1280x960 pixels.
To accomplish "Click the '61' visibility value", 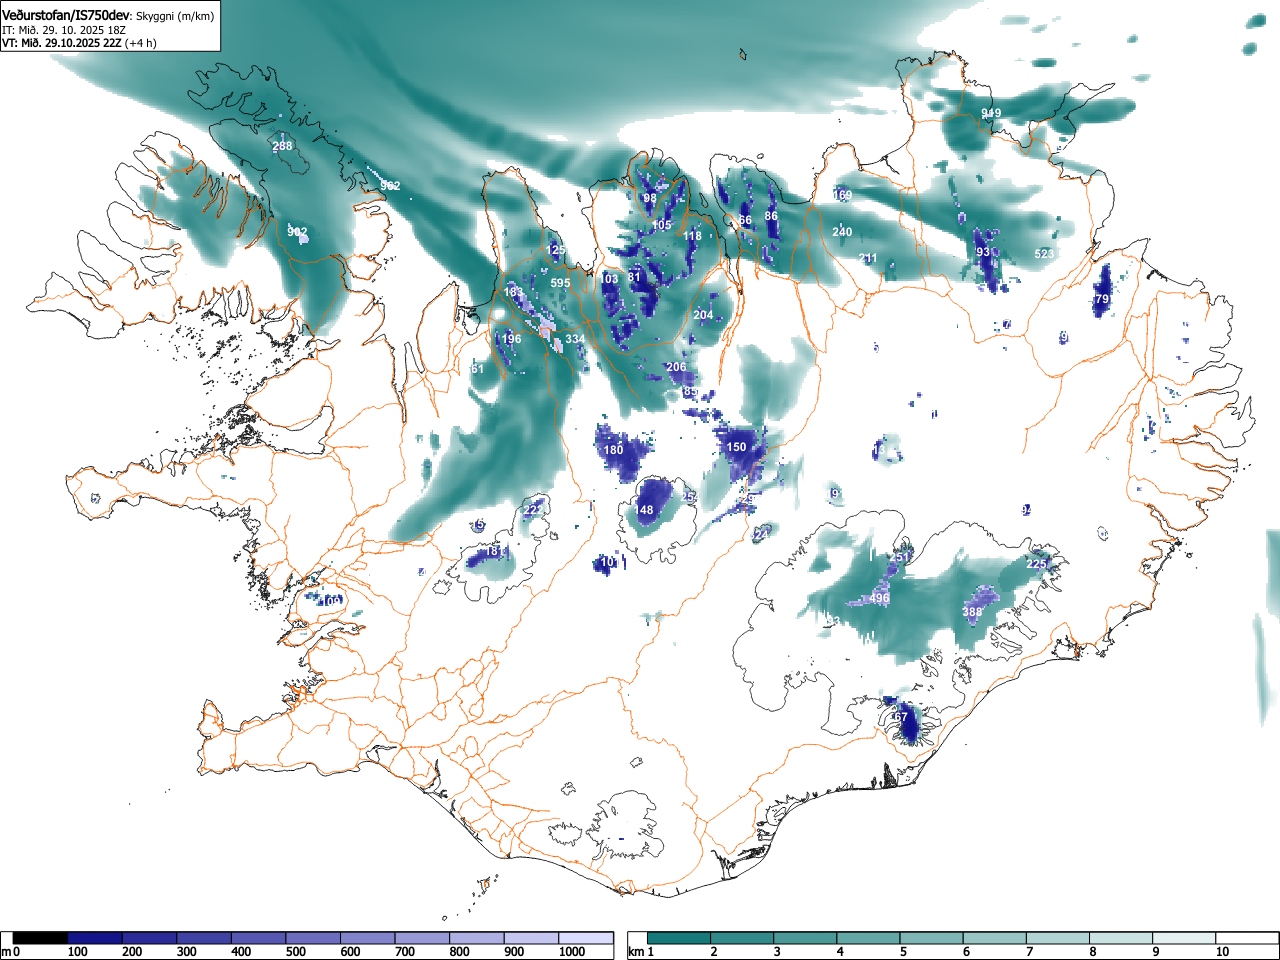I will tap(477, 369).
